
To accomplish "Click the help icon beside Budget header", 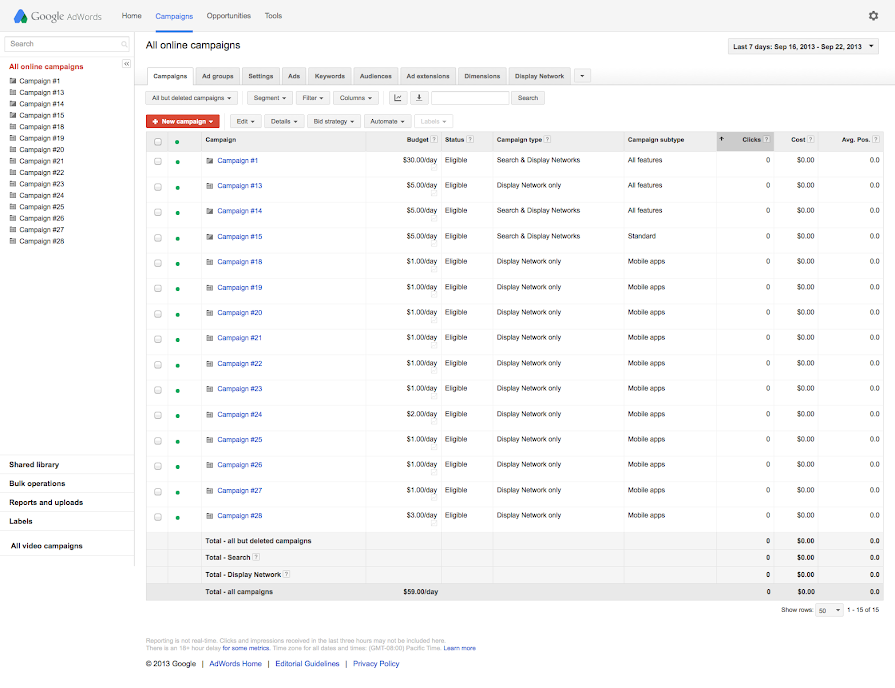I will [x=434, y=140].
